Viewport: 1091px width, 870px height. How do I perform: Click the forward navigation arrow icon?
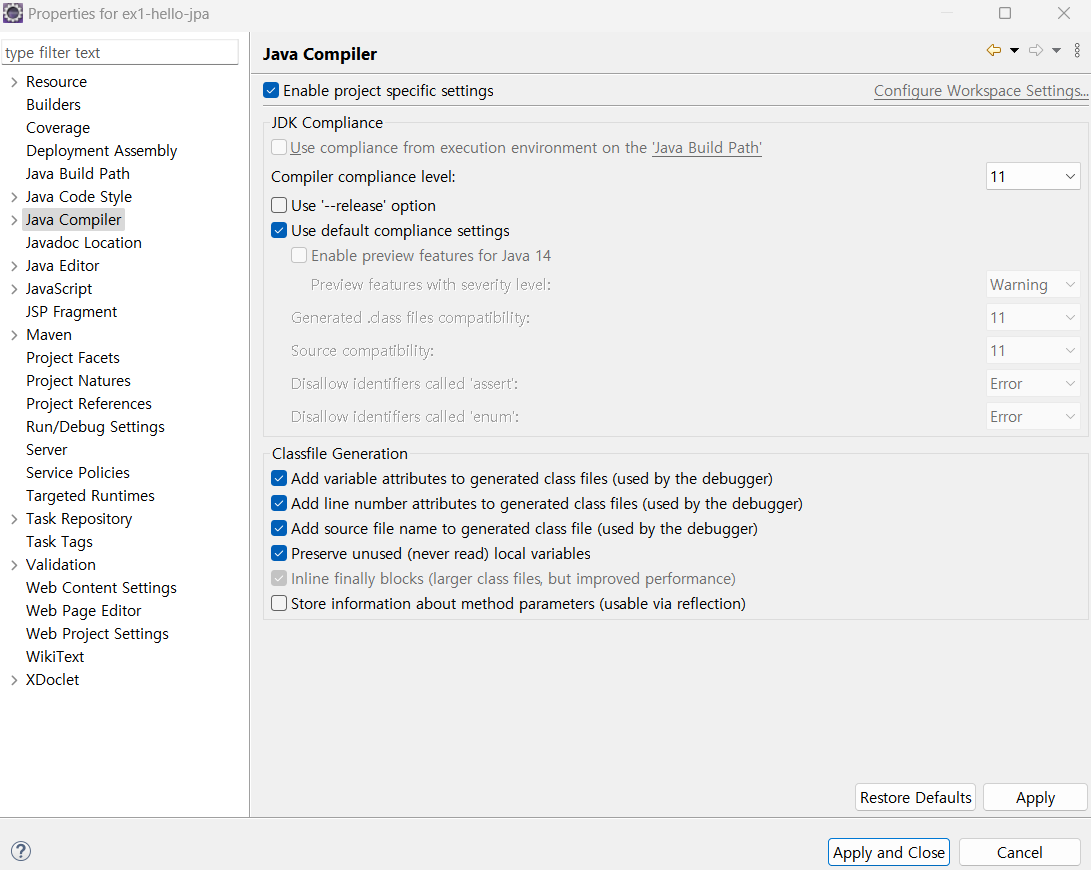pyautogui.click(x=1036, y=50)
